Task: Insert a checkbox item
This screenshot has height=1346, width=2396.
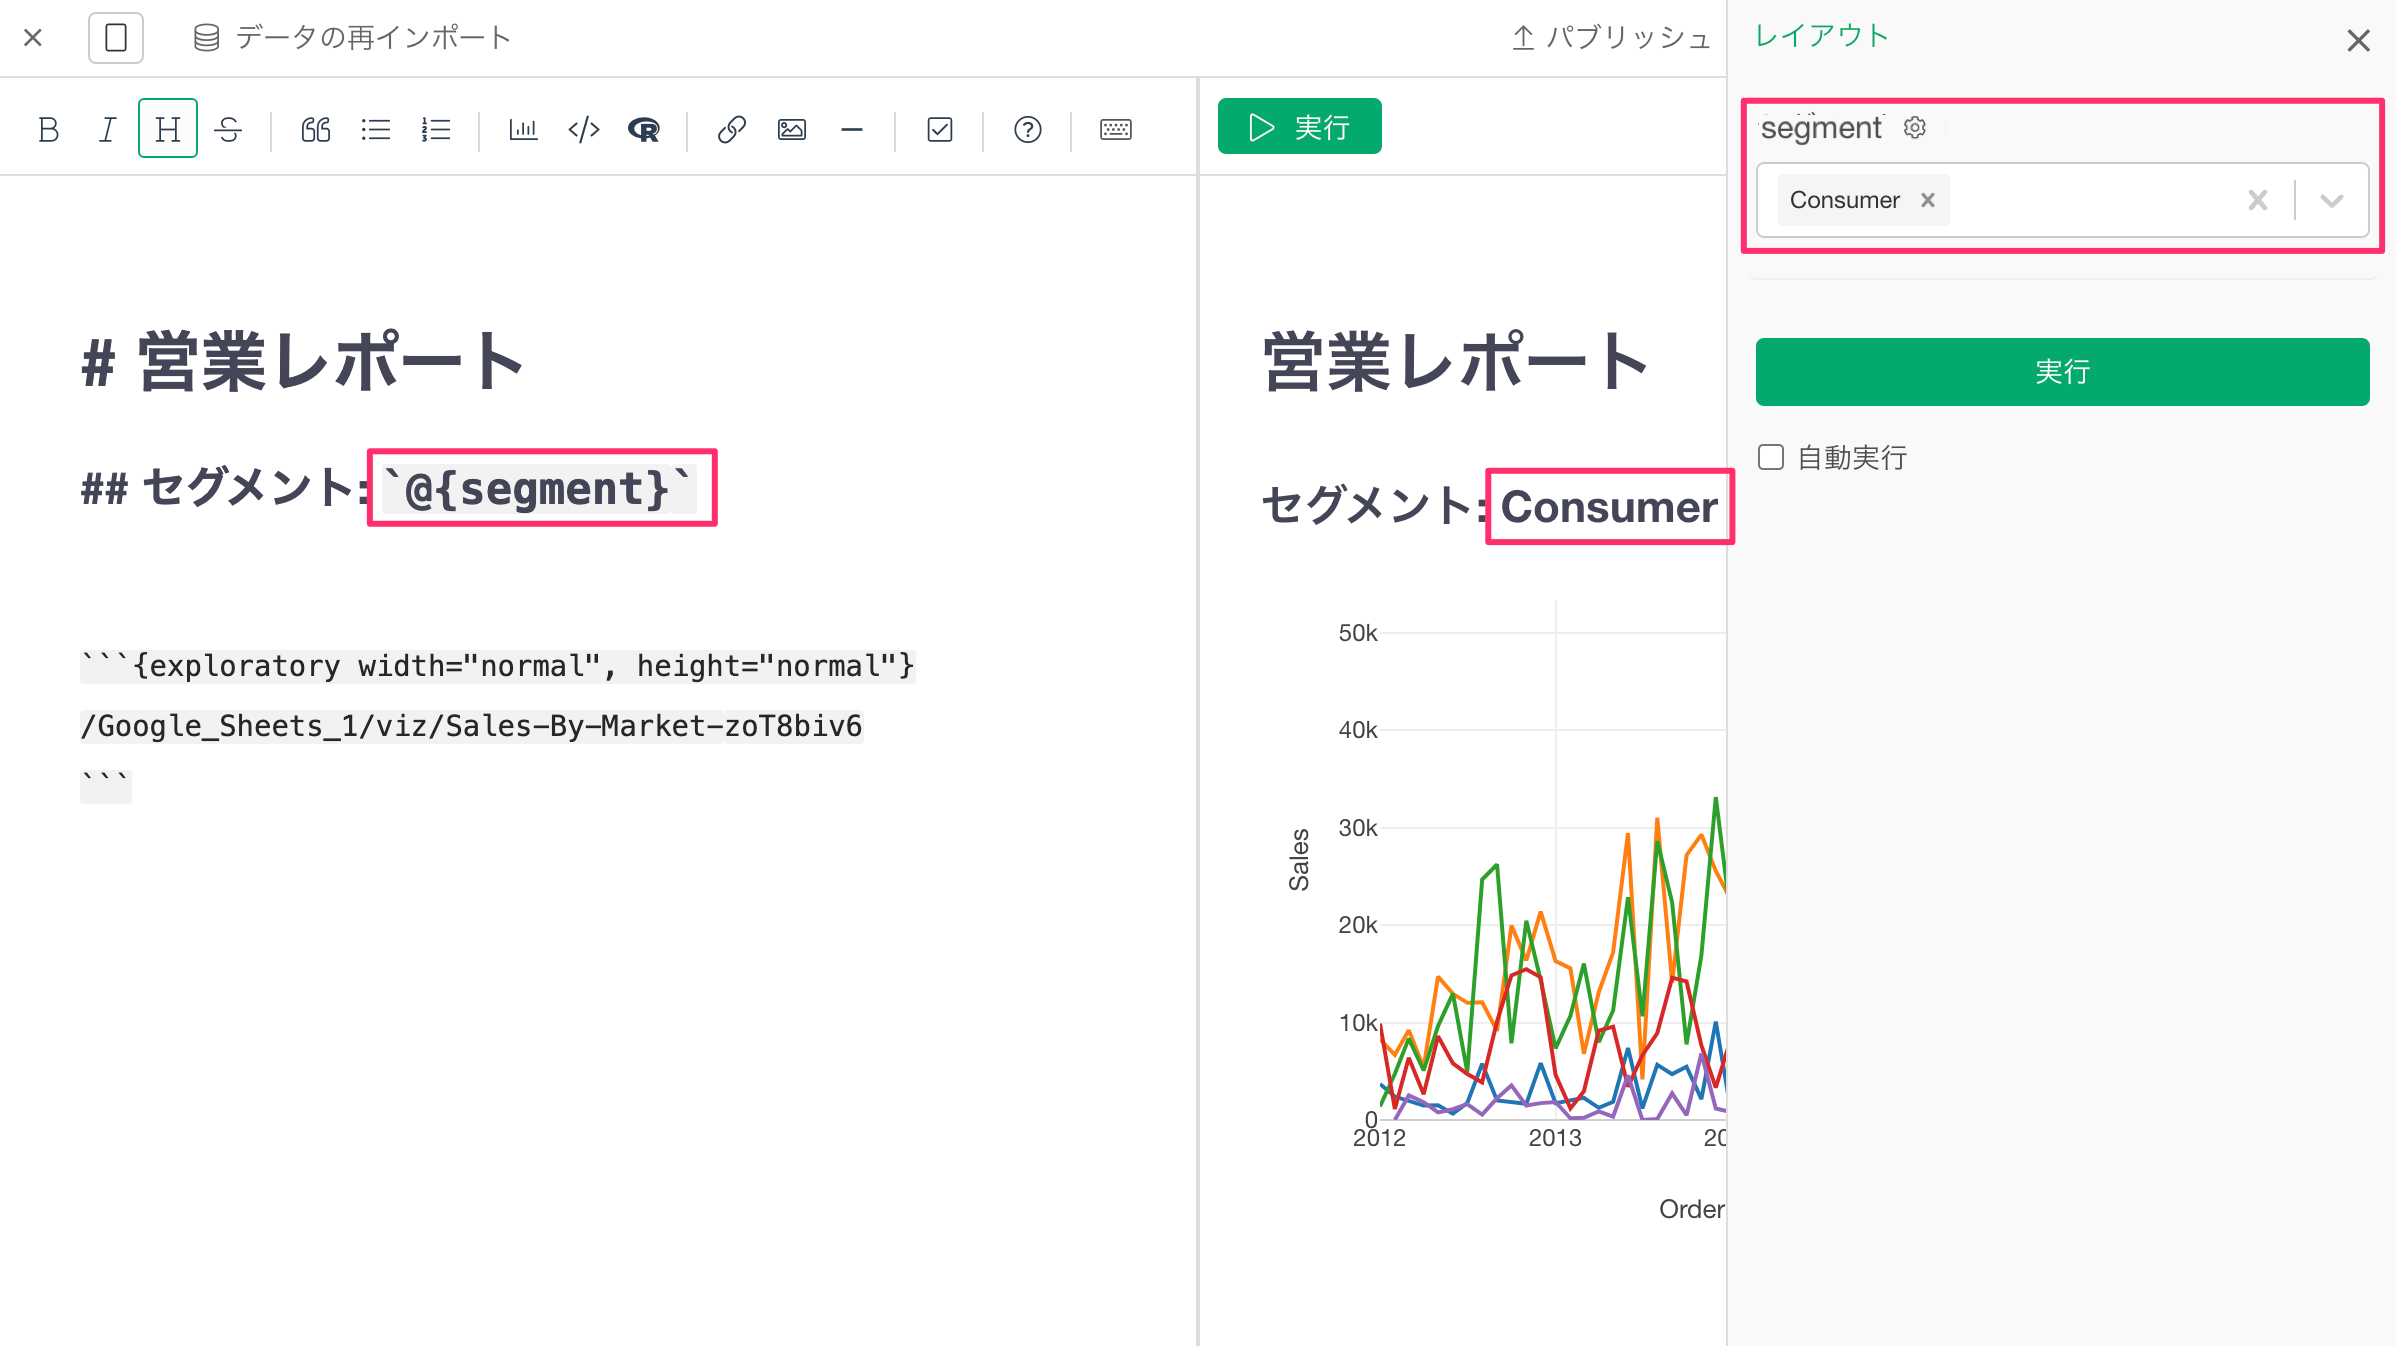Action: pos(940,129)
